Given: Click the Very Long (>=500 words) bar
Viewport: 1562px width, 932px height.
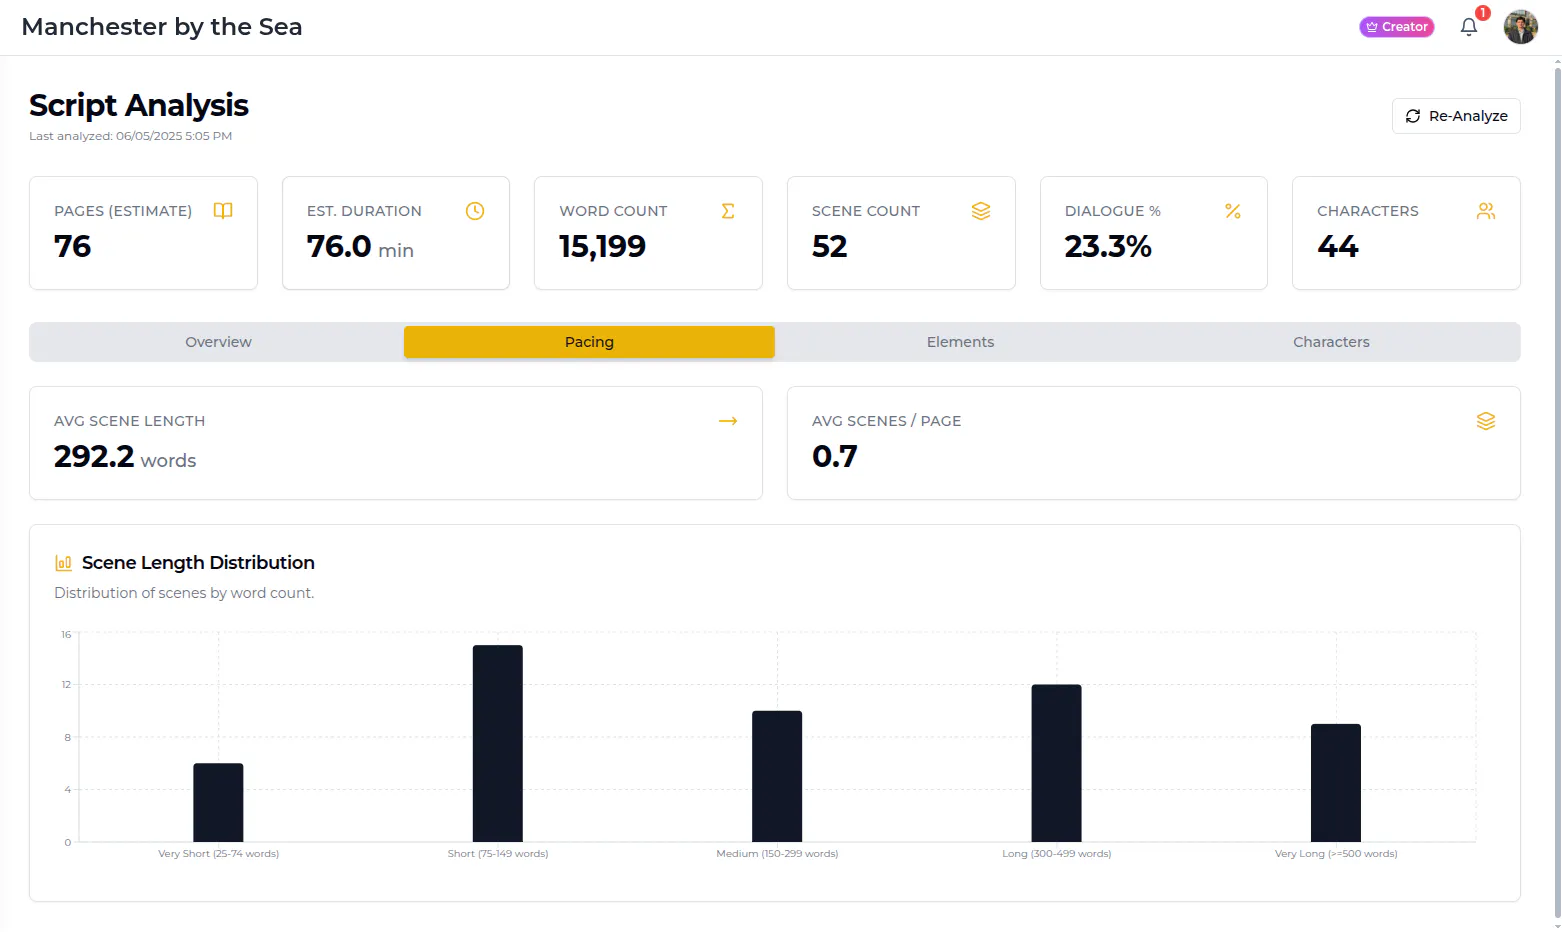Looking at the screenshot, I should (1336, 783).
